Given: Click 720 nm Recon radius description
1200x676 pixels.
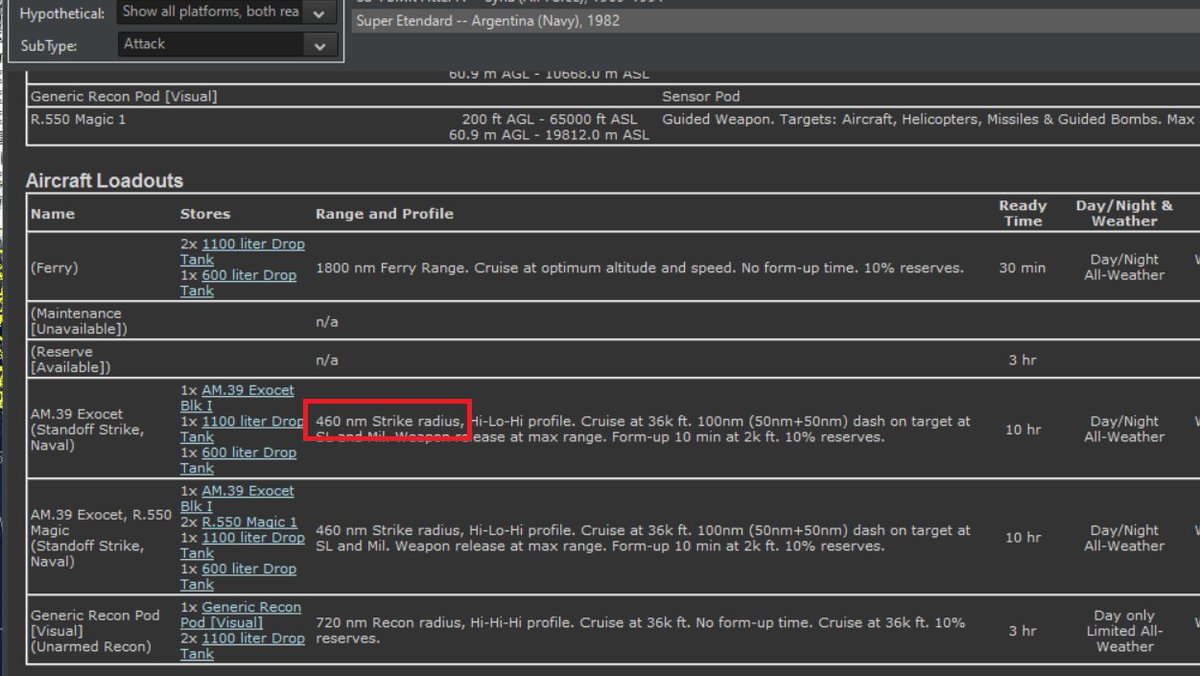Looking at the screenshot, I should click(x=641, y=630).
